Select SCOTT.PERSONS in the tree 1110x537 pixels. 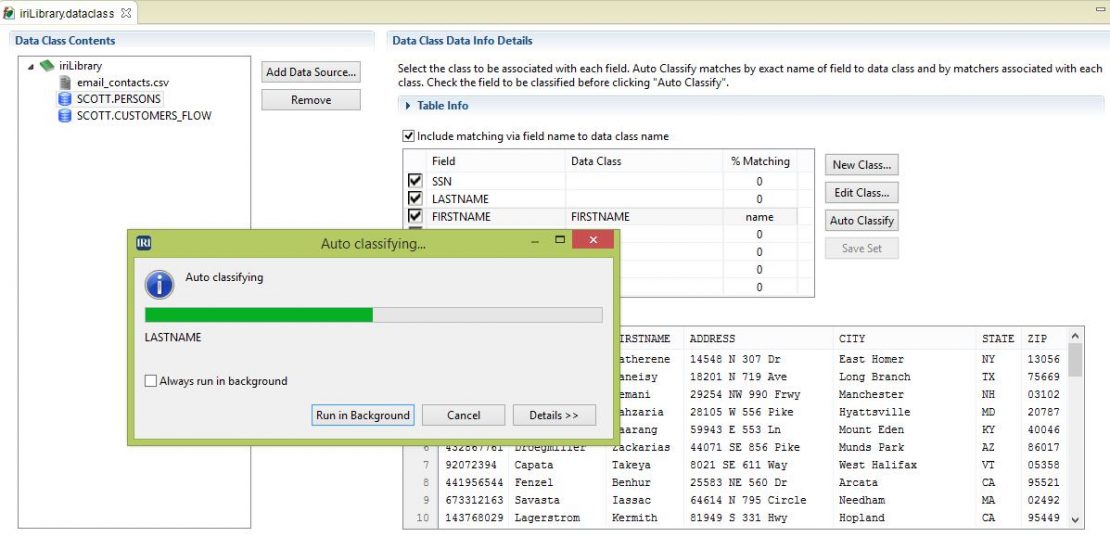(119, 99)
